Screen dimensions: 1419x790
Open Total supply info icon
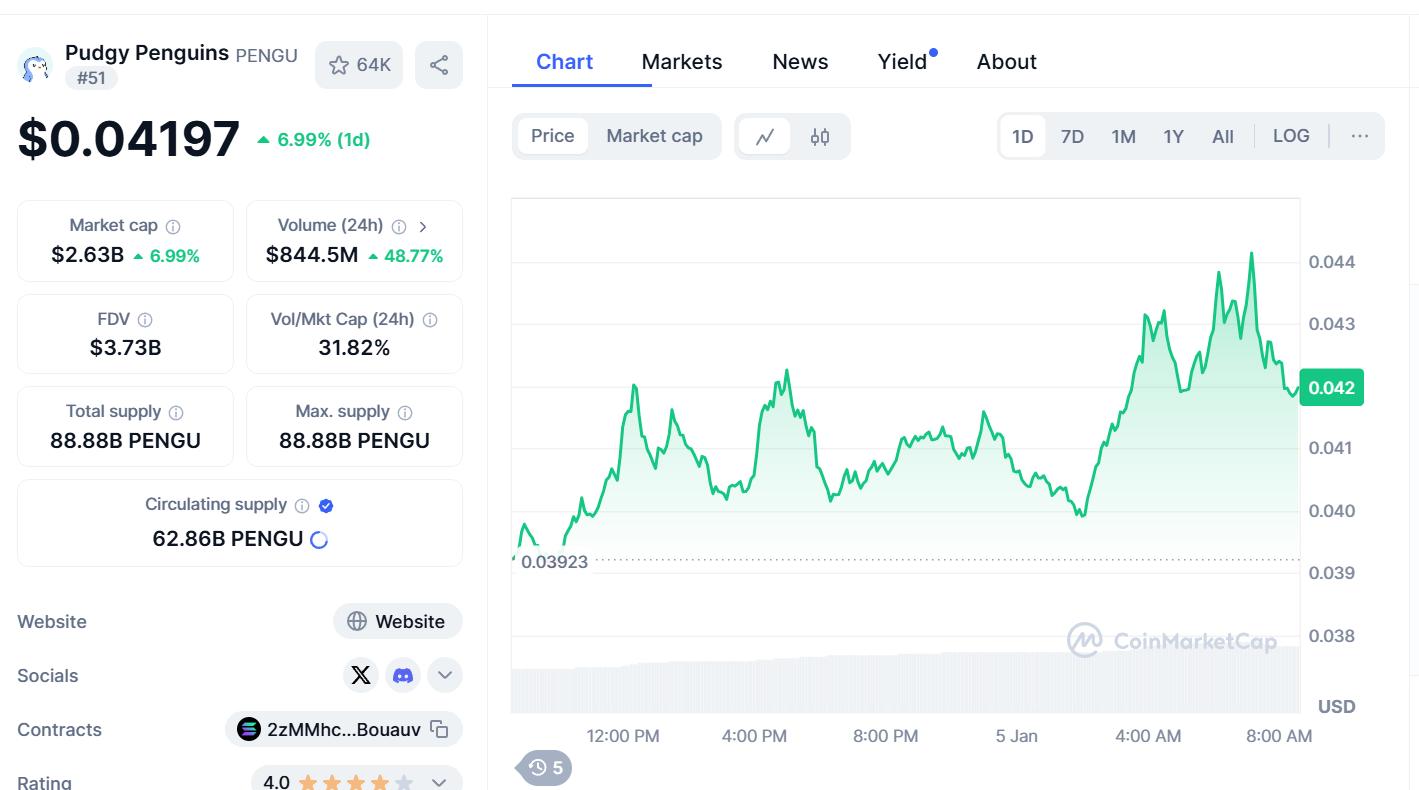coord(176,412)
